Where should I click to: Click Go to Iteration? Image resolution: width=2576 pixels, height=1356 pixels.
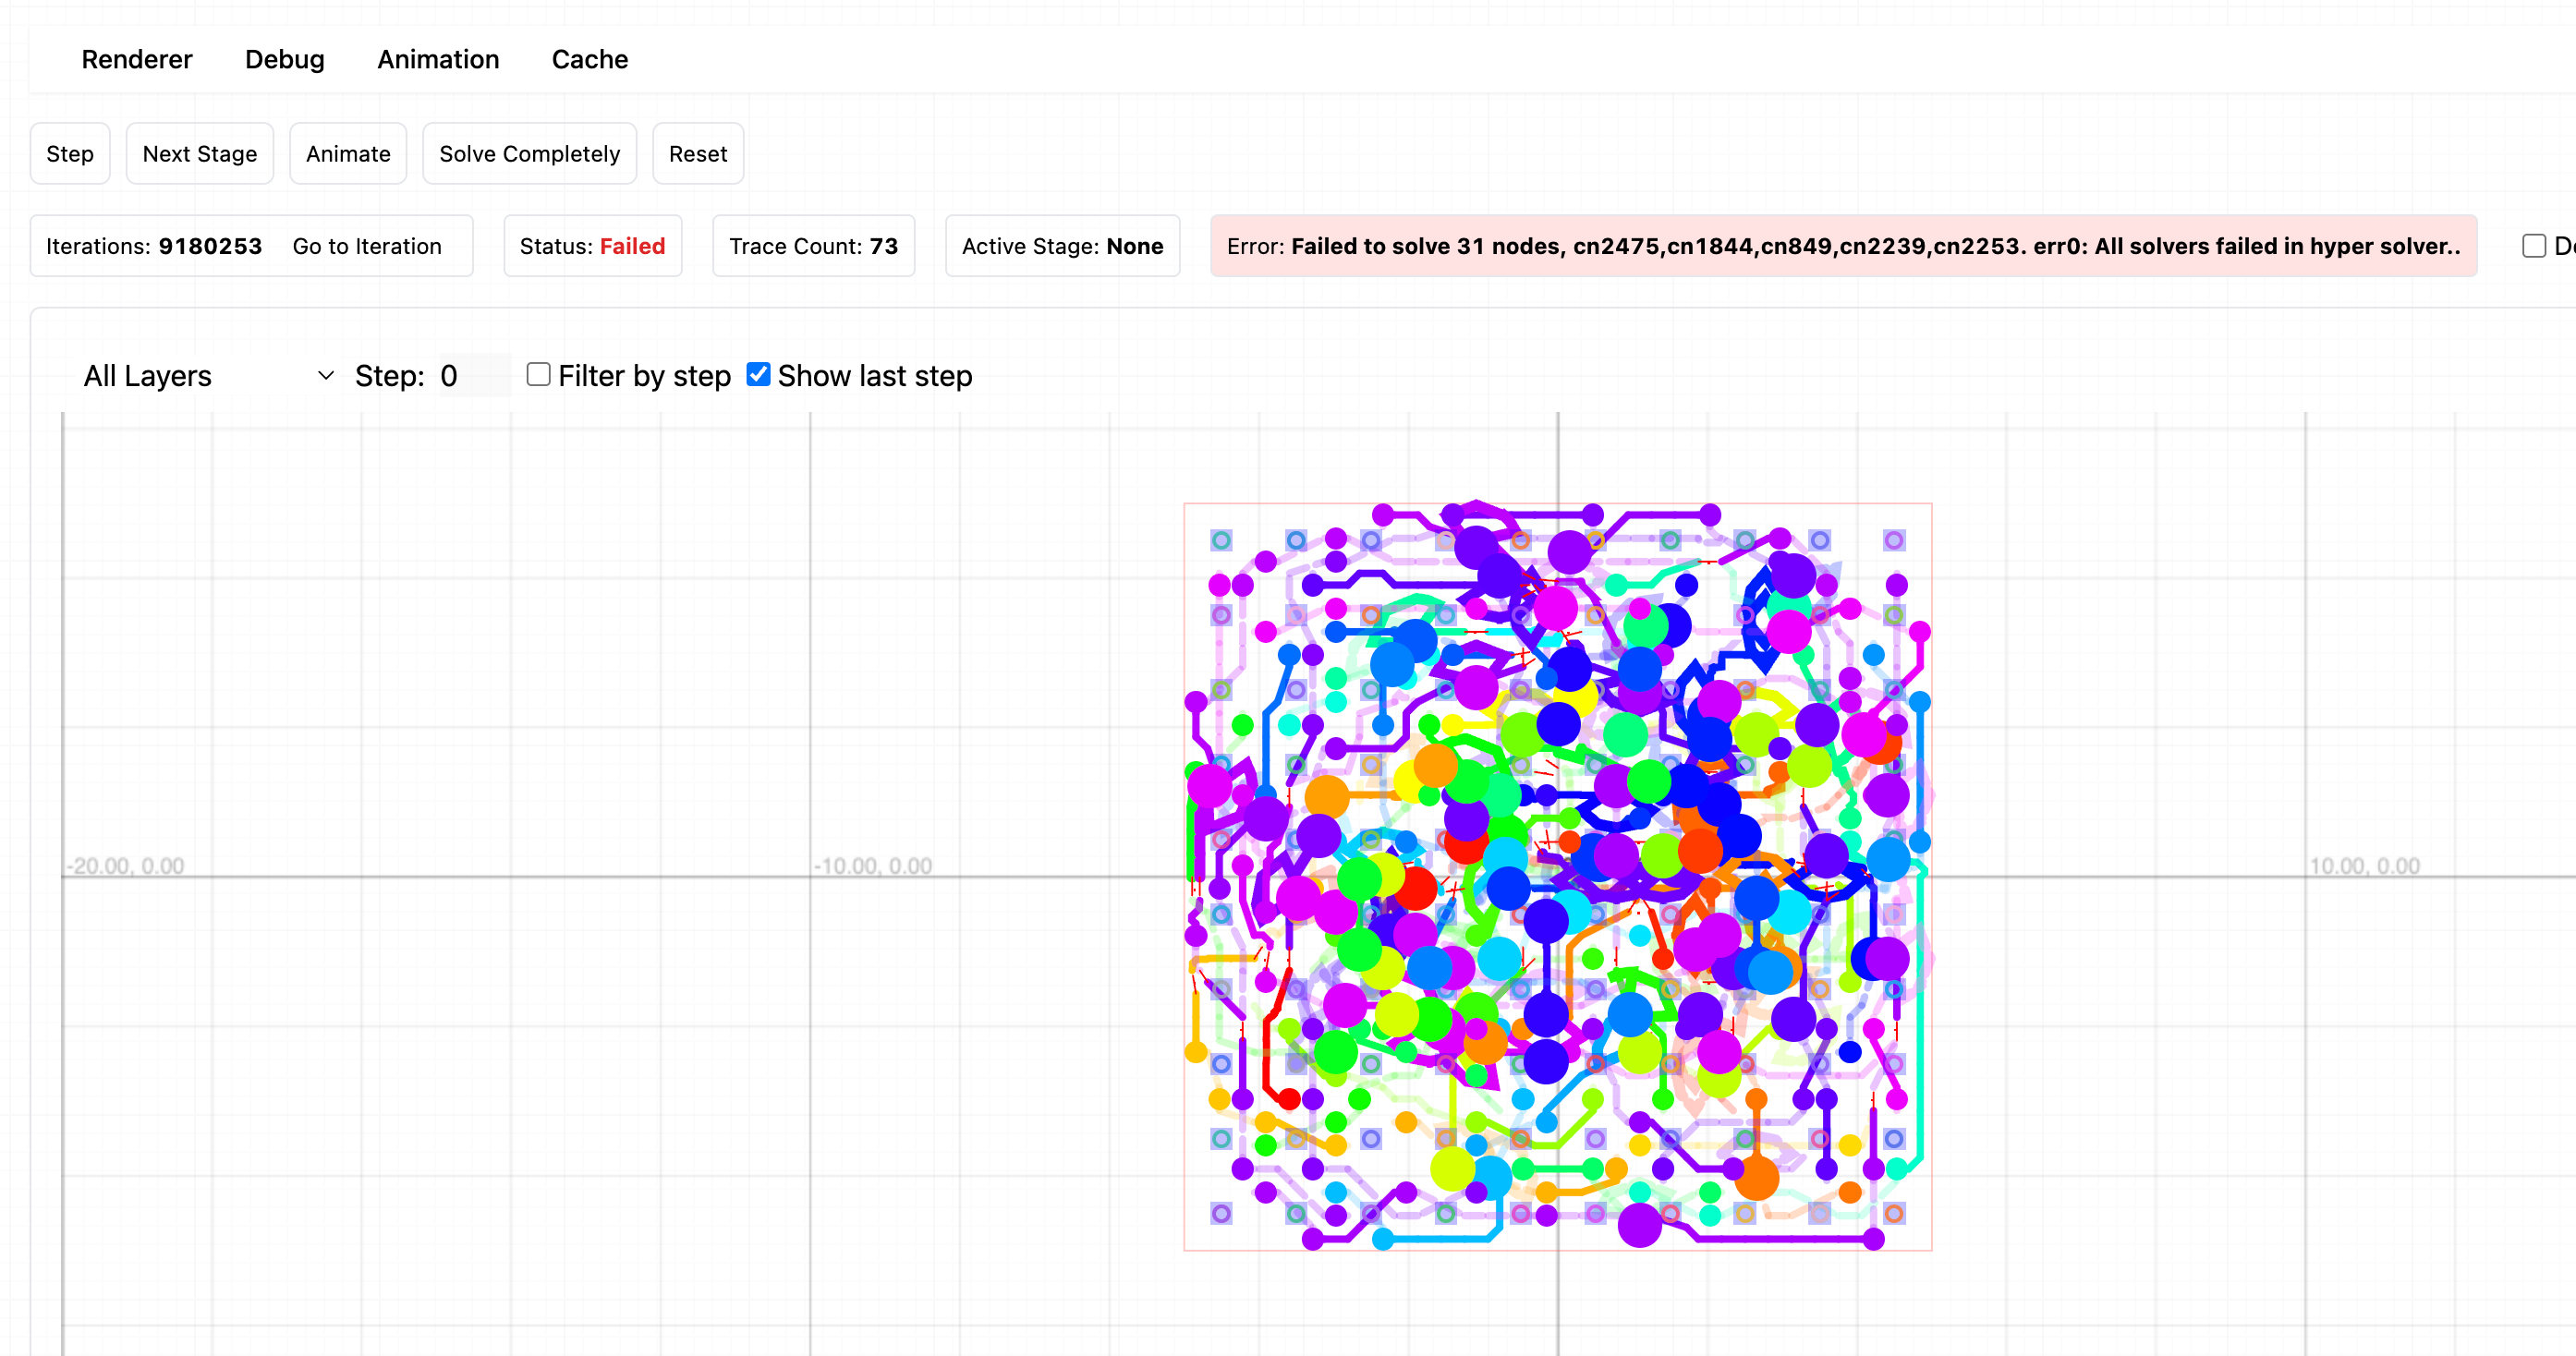point(367,246)
